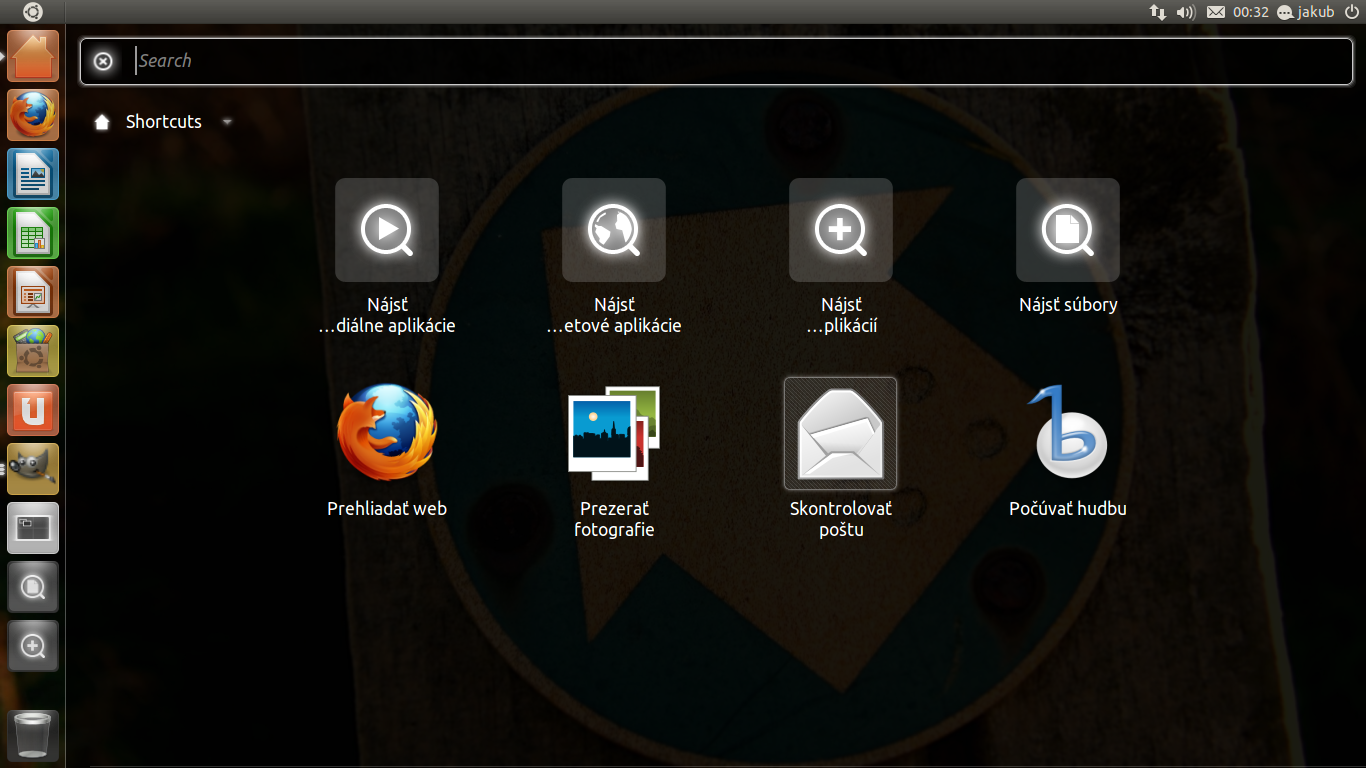The height and width of the screenshot is (768, 1366).
Task: Open Ubuntu Software Center in the launcher
Action: click(x=33, y=351)
